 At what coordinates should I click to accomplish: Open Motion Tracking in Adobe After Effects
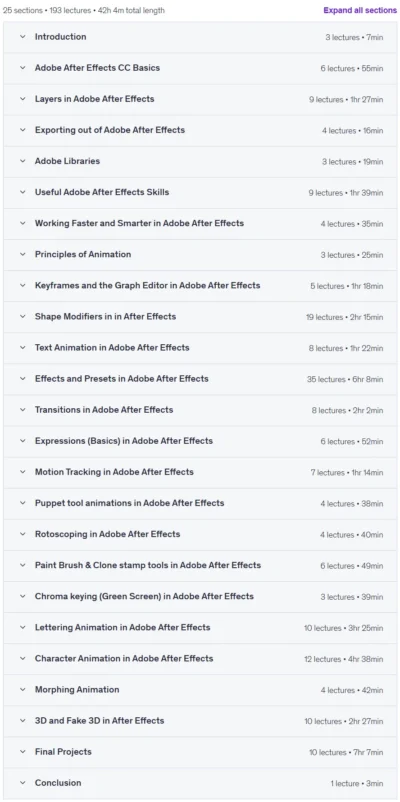point(200,472)
